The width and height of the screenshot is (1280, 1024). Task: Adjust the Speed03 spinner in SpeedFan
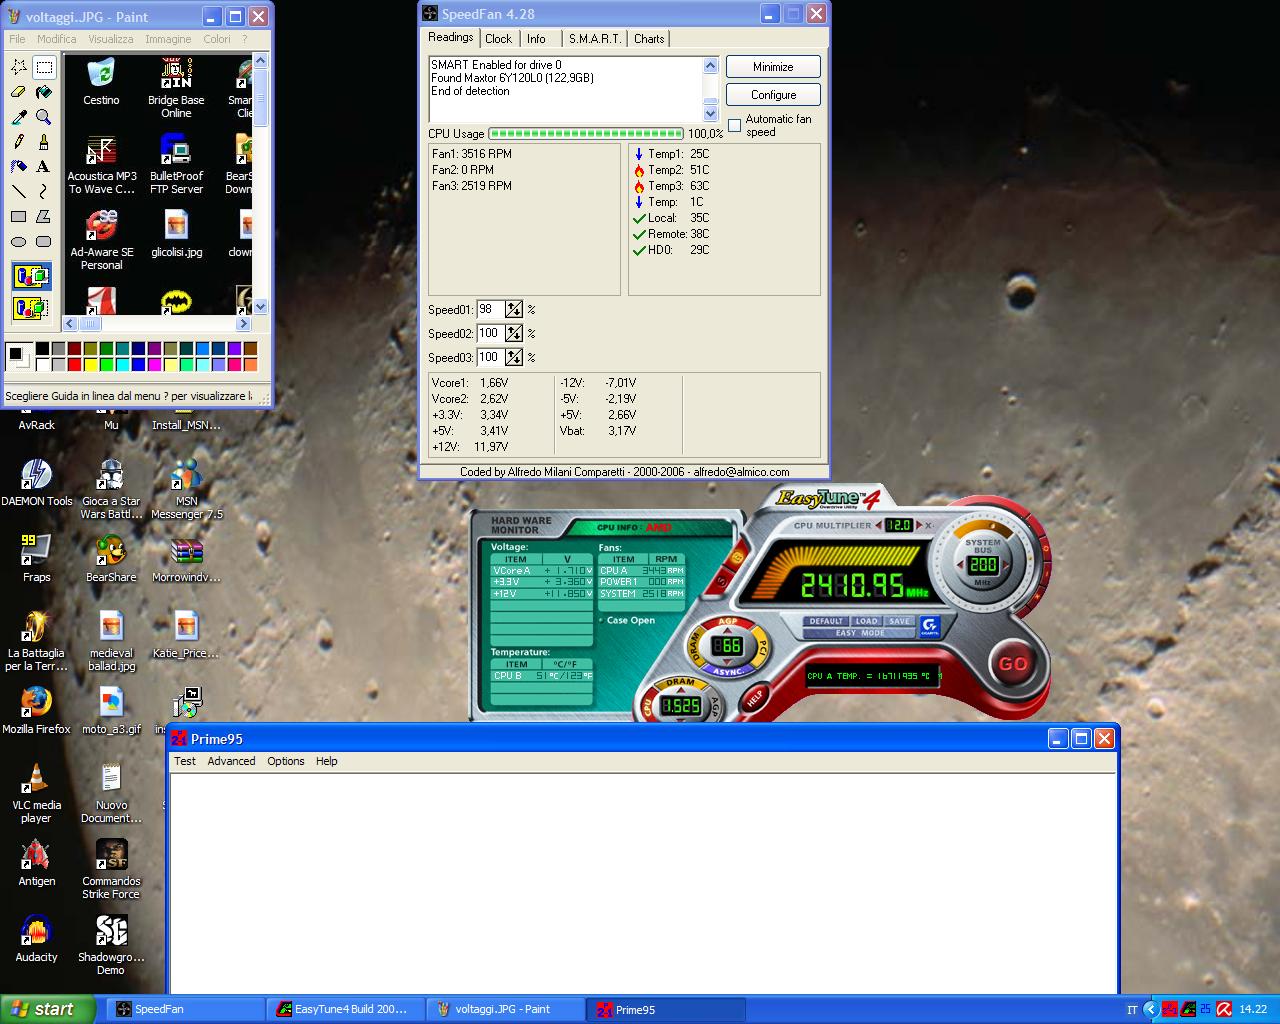[x=514, y=358]
